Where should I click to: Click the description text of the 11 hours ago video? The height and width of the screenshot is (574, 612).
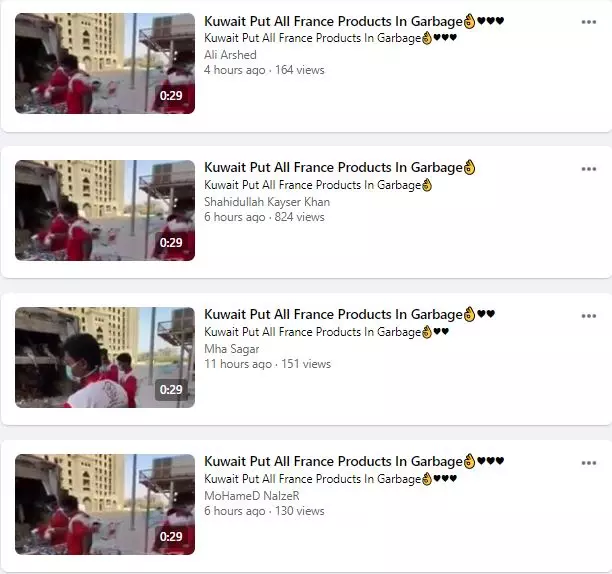pyautogui.click(x=326, y=332)
